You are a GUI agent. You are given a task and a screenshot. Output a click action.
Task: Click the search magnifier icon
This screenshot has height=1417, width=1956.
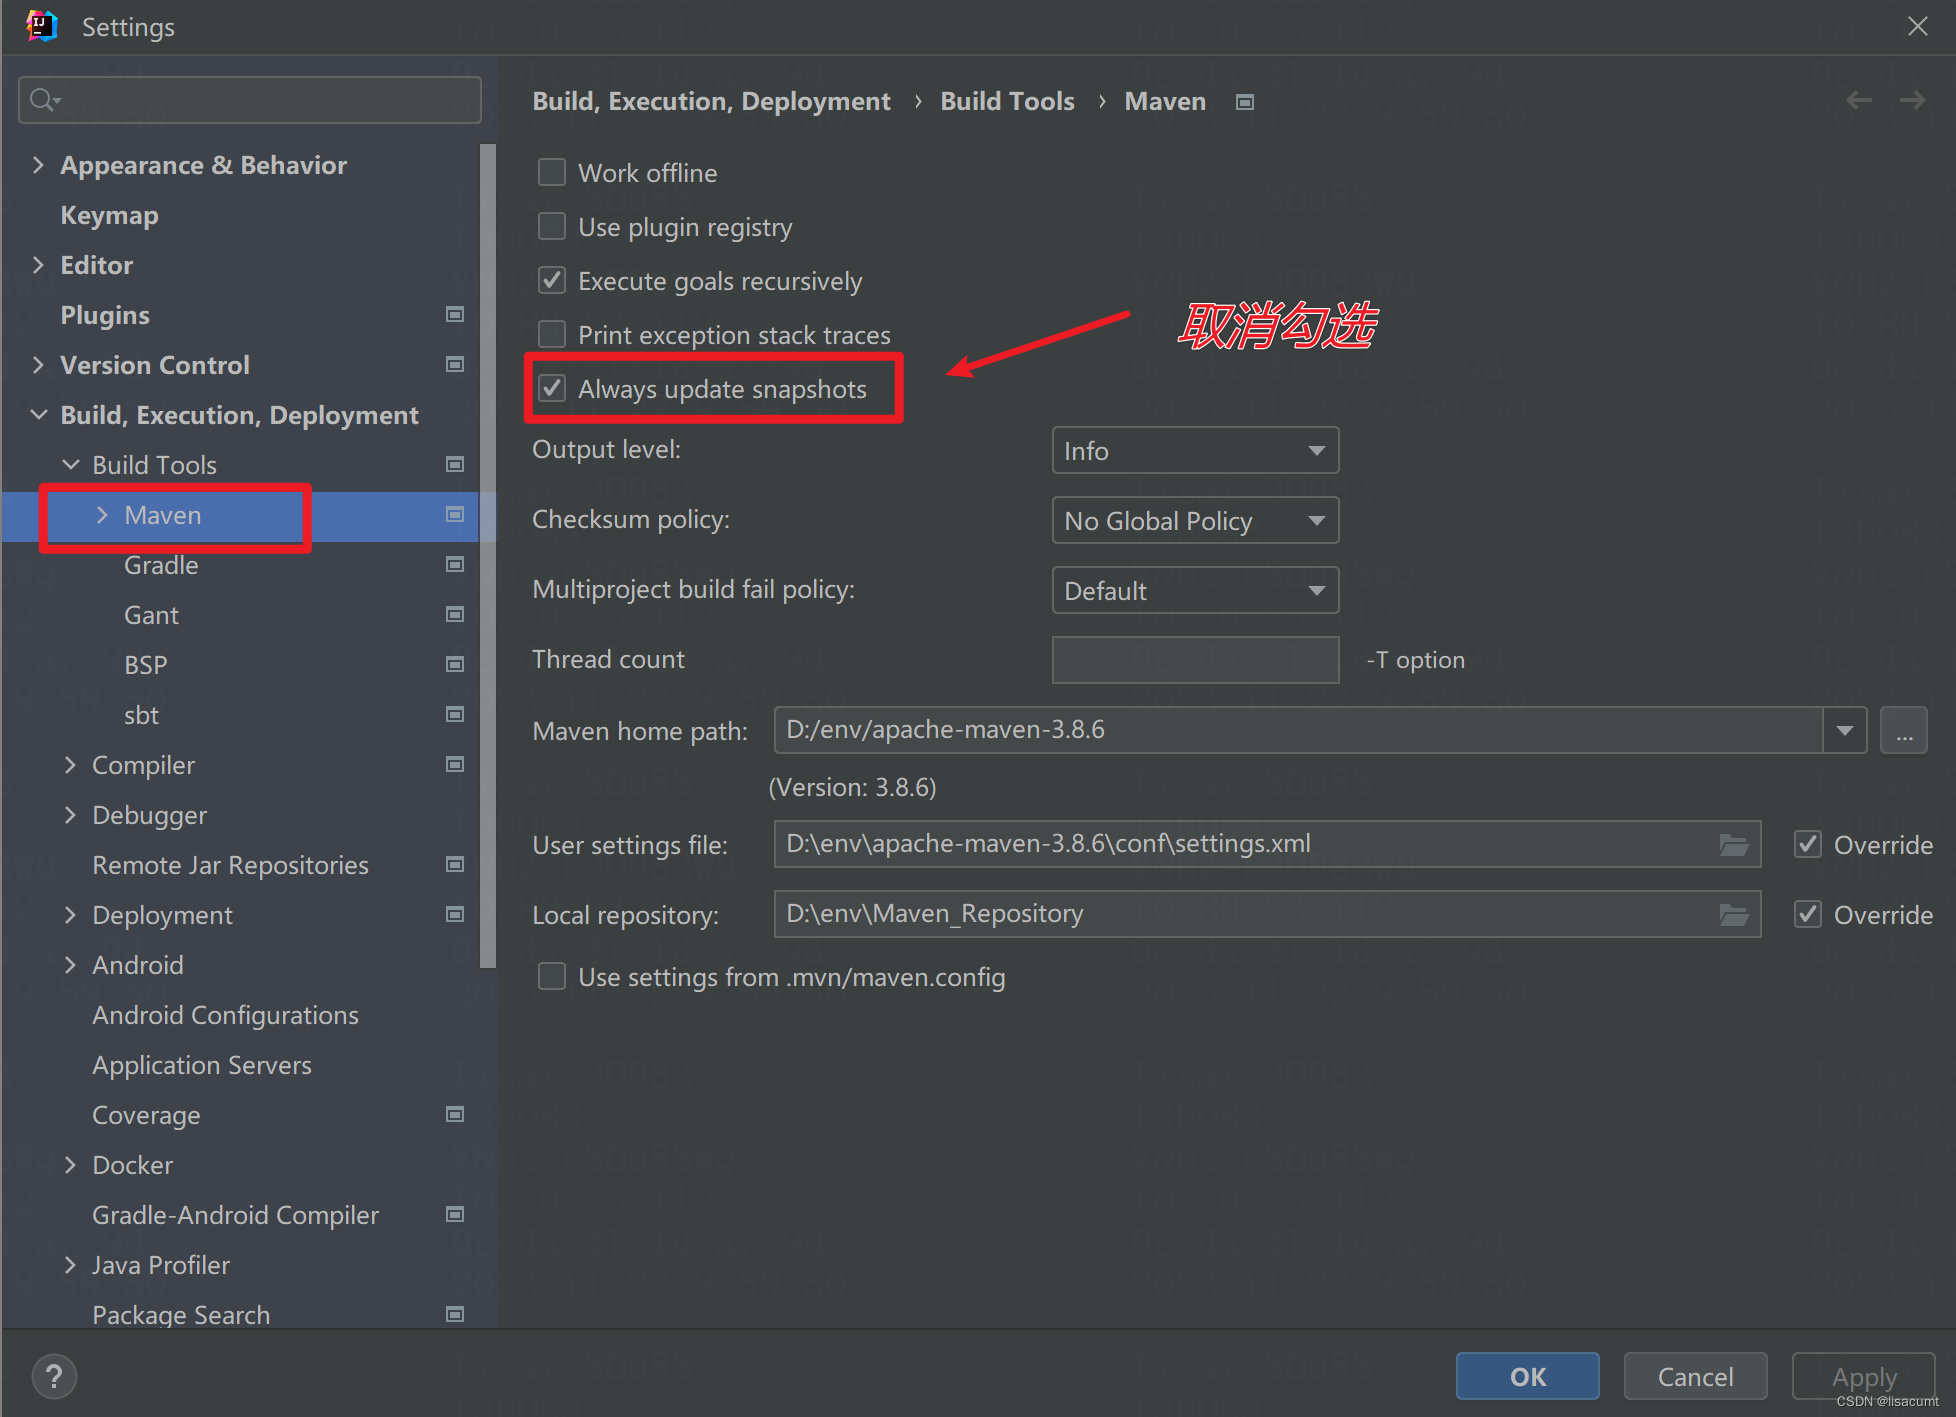pyautogui.click(x=45, y=99)
